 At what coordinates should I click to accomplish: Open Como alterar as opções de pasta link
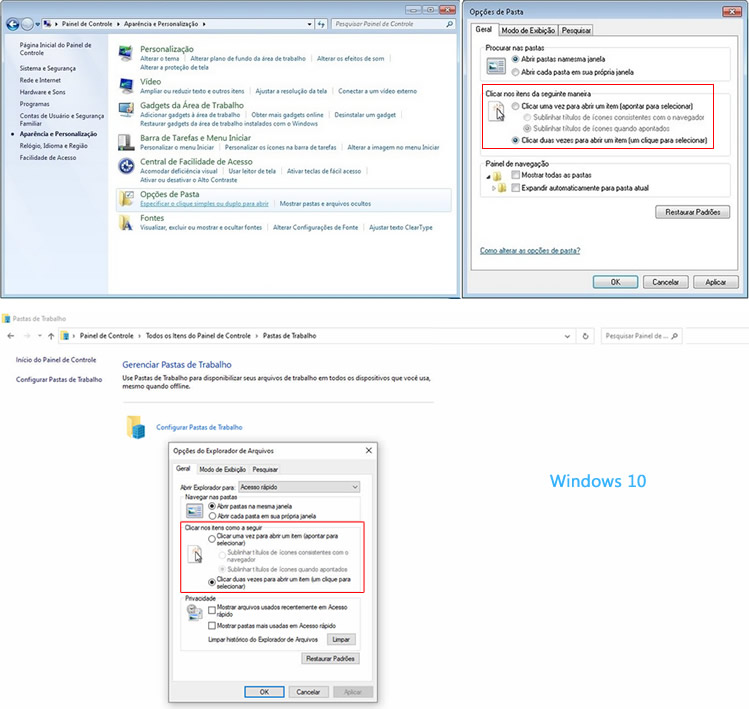point(530,250)
